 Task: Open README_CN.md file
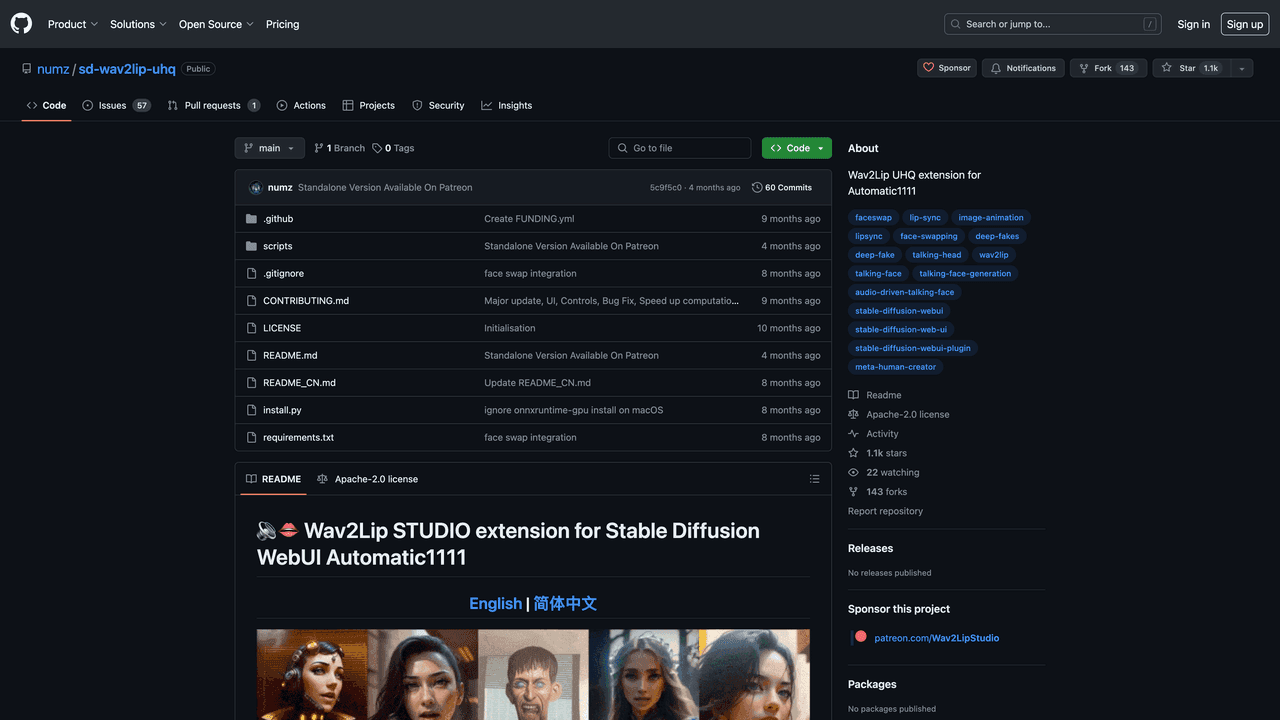299,383
